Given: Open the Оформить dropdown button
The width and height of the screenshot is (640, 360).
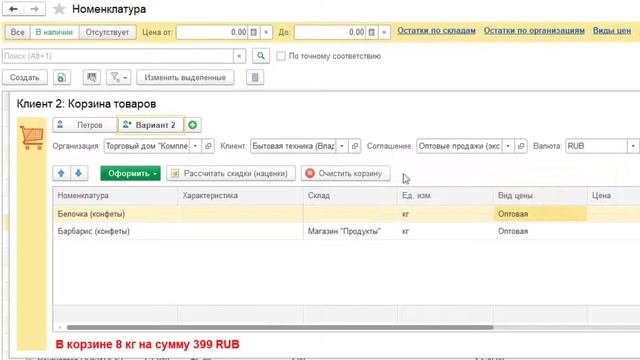Looking at the screenshot, I should coord(131,173).
